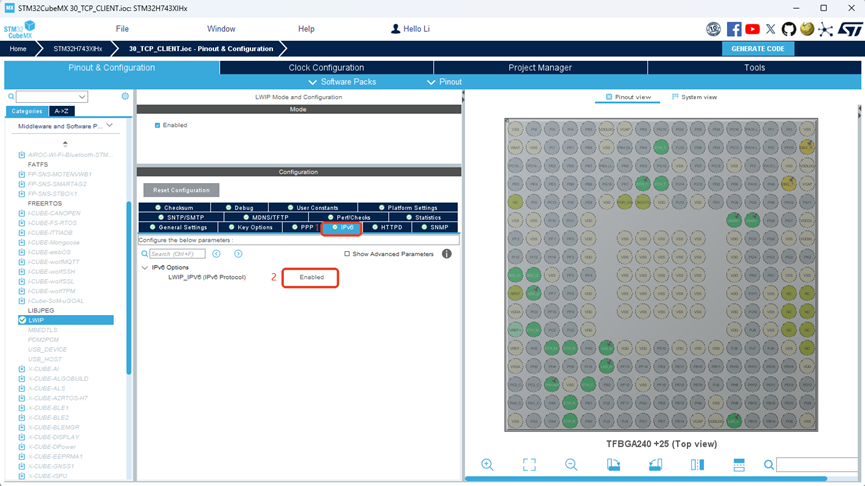Open the X (Twitter) icon
This screenshot has height=486, width=865.
pos(771,29)
